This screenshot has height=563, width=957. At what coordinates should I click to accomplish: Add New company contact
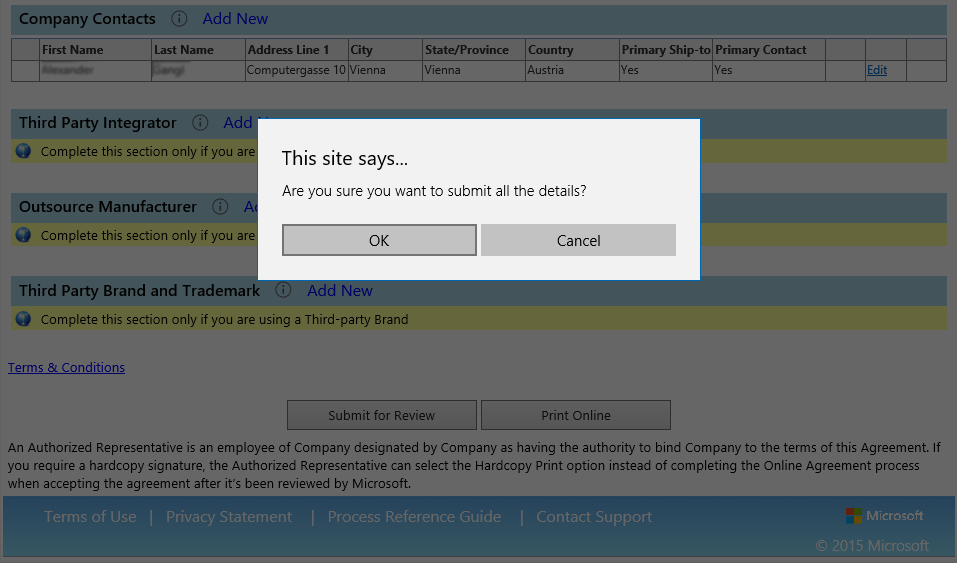pyautogui.click(x=235, y=19)
